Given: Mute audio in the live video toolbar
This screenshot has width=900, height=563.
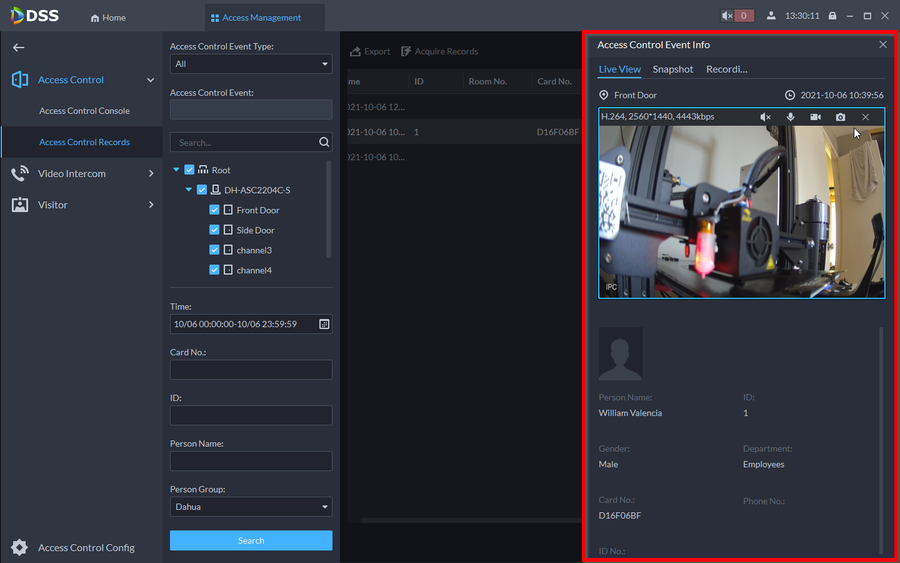Looking at the screenshot, I should tap(765, 117).
